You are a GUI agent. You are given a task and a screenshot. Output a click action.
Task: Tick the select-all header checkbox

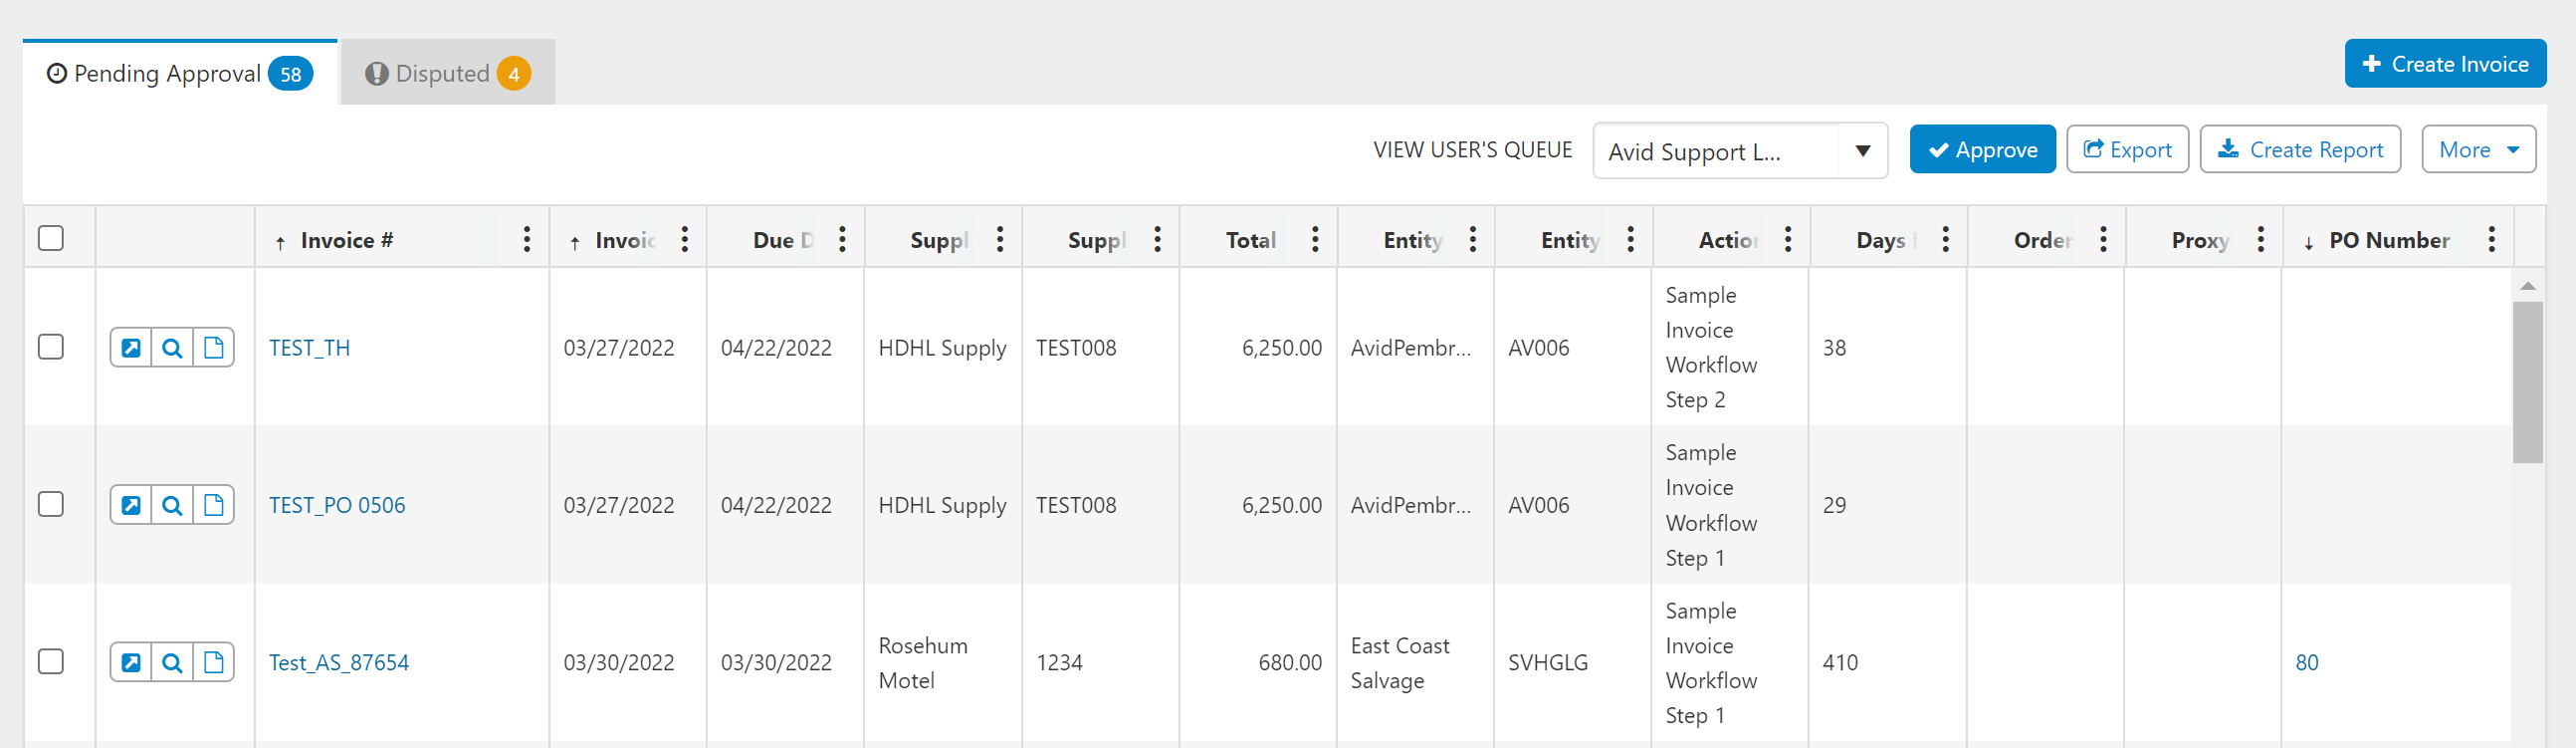pyautogui.click(x=51, y=238)
